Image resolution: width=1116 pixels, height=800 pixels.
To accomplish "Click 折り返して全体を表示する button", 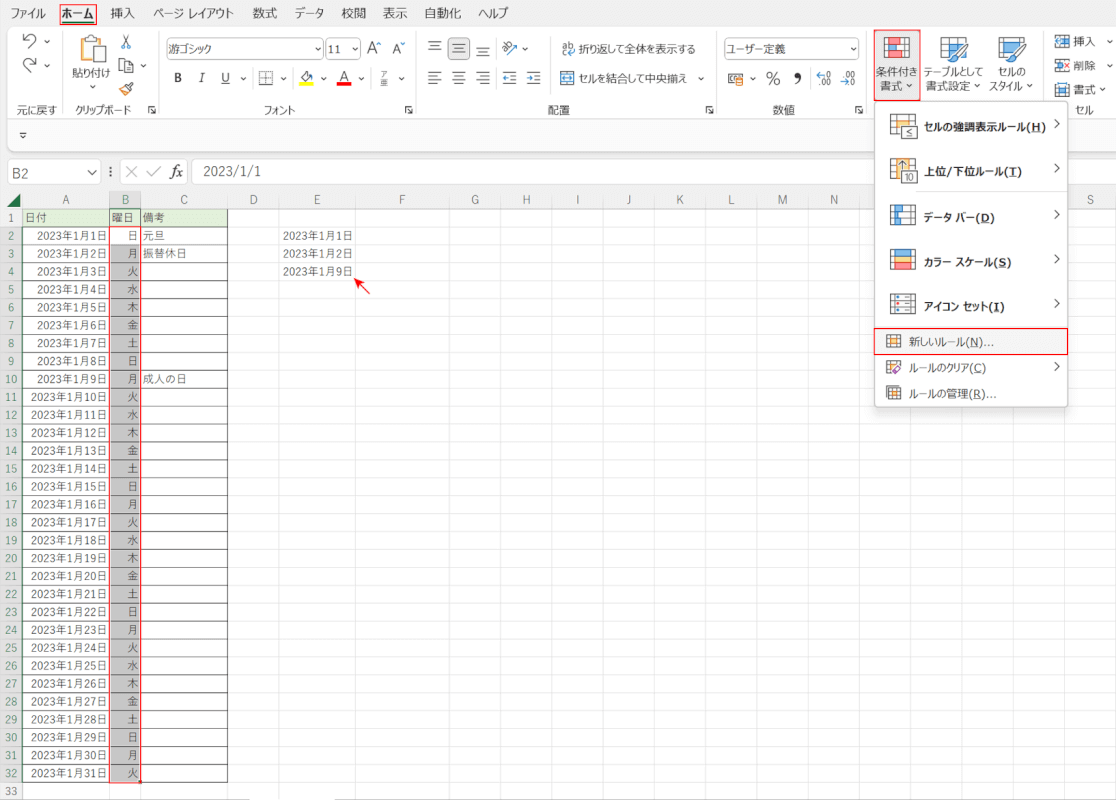I will click(629, 48).
